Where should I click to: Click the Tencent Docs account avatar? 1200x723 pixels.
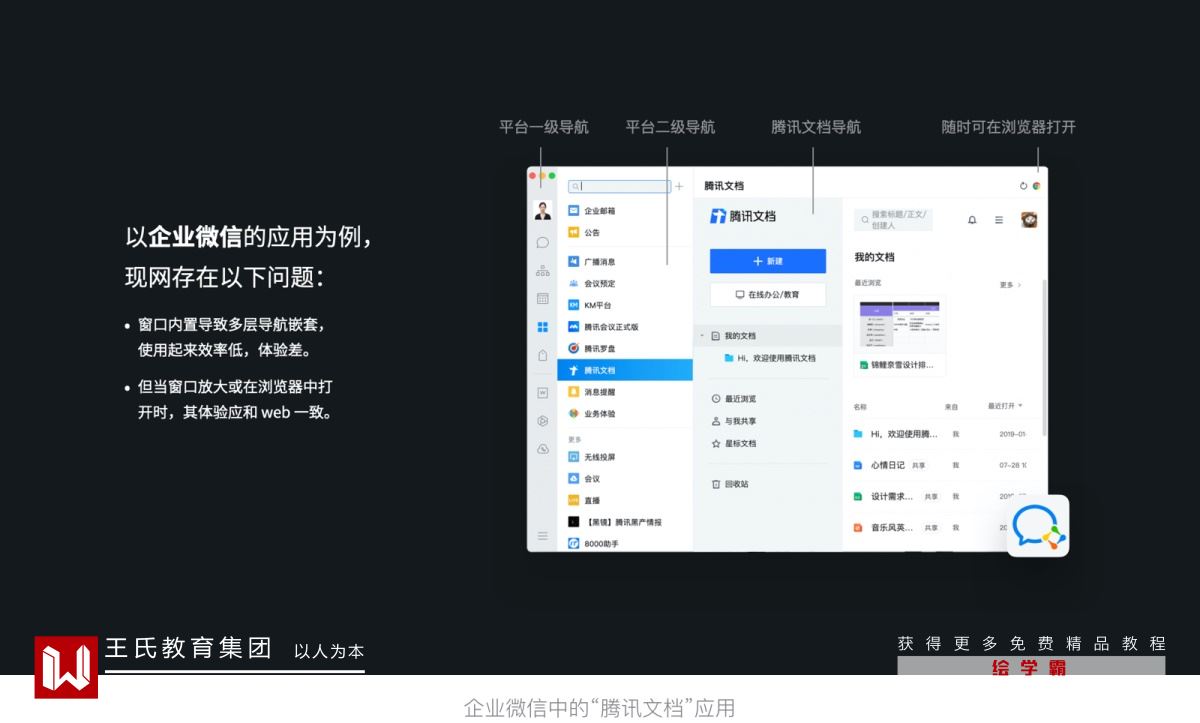tap(1029, 220)
